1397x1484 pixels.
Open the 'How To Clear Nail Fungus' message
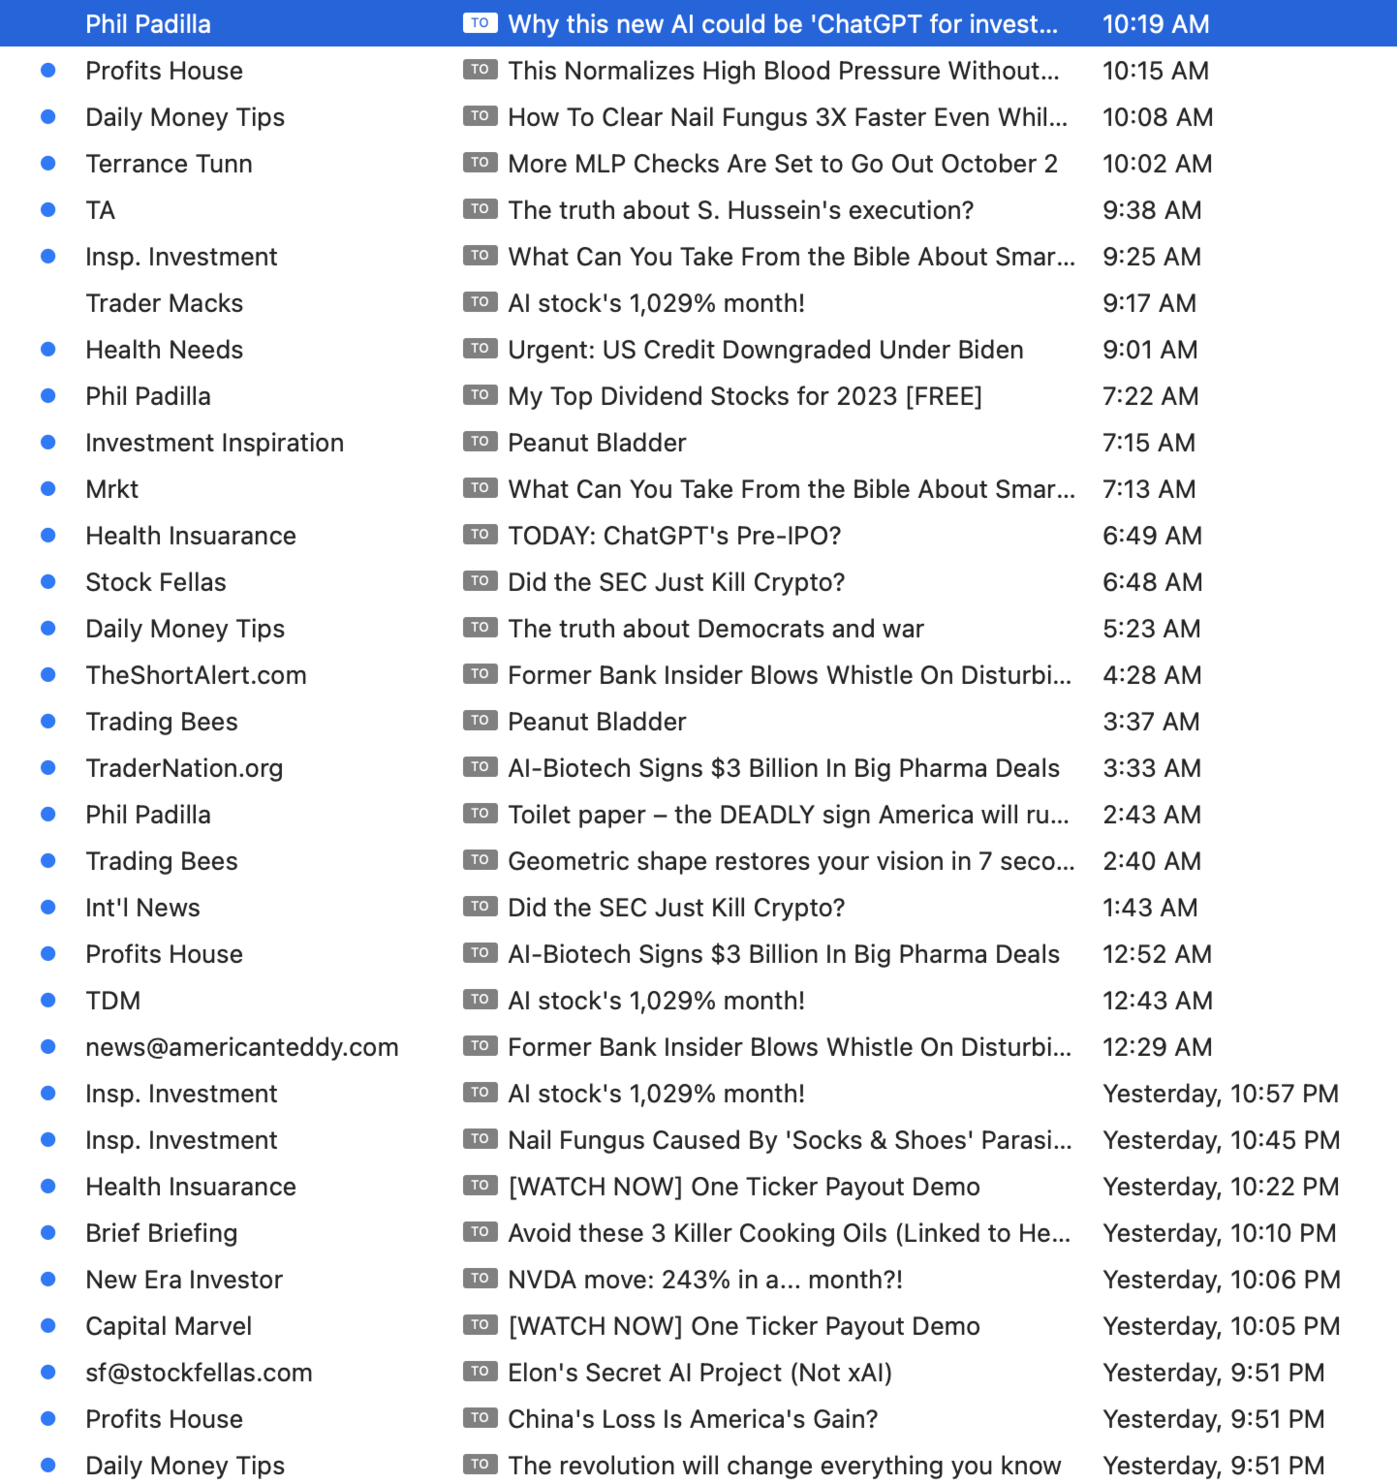click(788, 117)
